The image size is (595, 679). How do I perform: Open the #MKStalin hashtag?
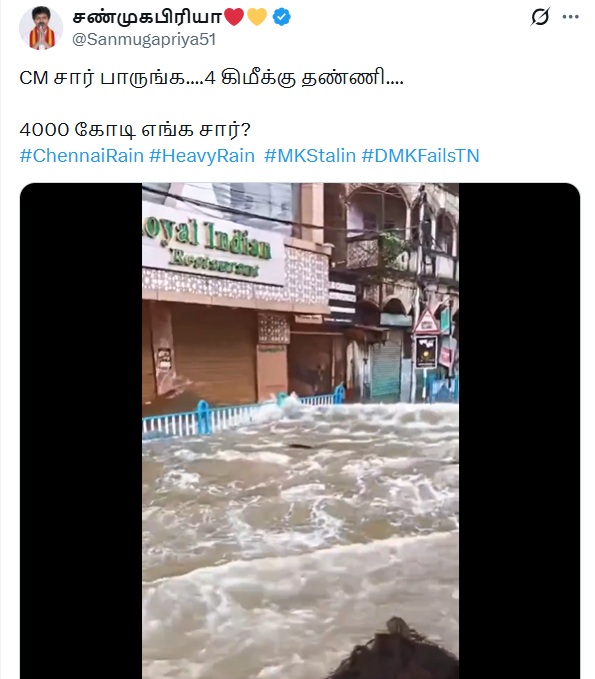click(310, 156)
